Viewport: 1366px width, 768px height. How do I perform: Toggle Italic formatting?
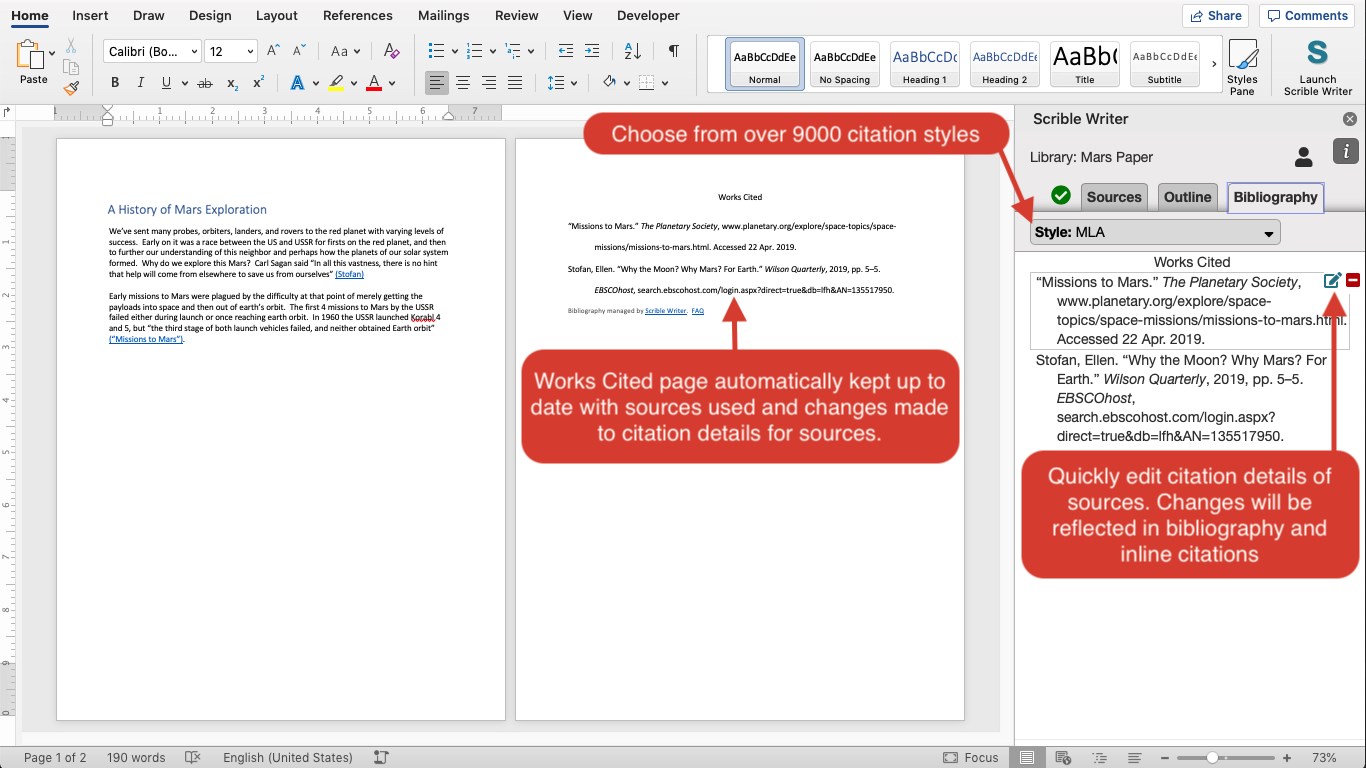pyautogui.click(x=140, y=83)
